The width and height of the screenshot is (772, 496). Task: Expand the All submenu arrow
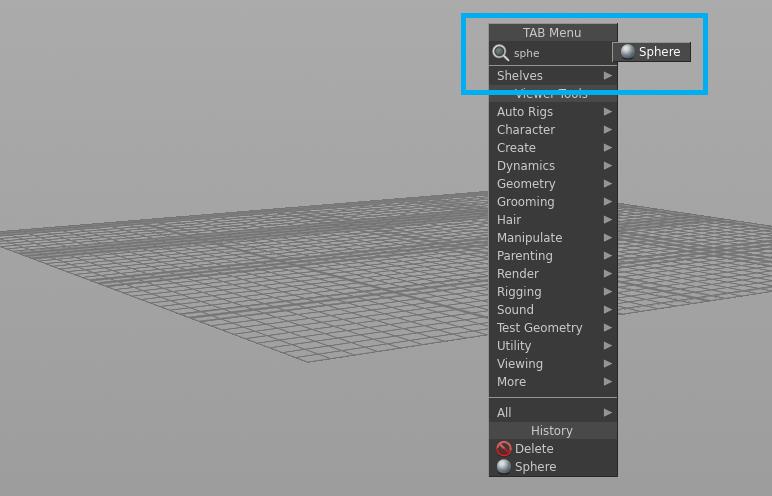click(607, 412)
